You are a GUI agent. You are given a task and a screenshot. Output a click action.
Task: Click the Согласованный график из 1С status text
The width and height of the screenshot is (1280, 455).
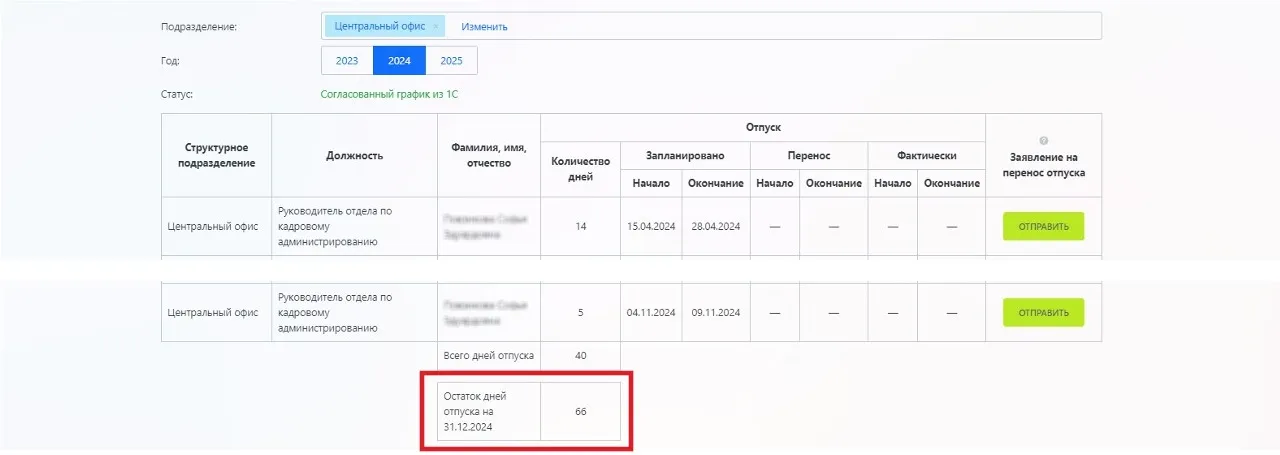pyautogui.click(x=389, y=94)
